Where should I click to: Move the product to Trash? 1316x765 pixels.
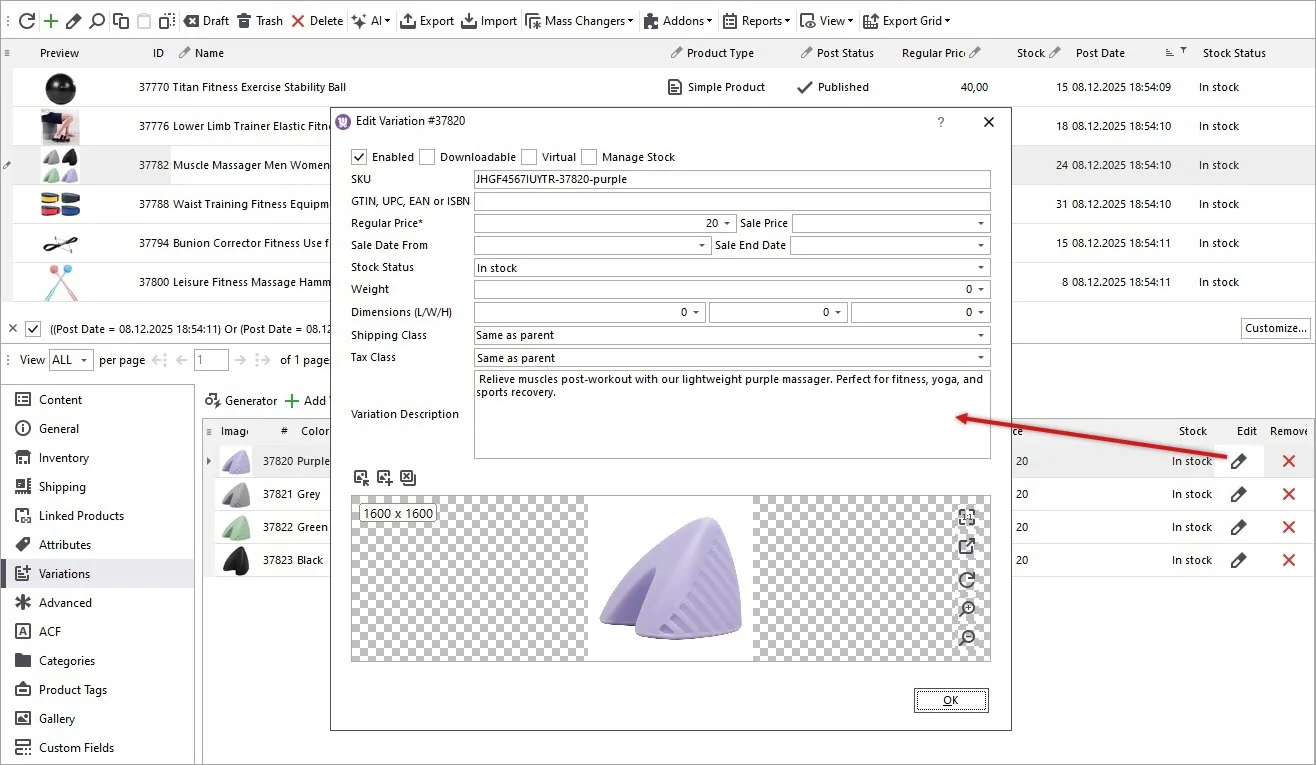[259, 20]
